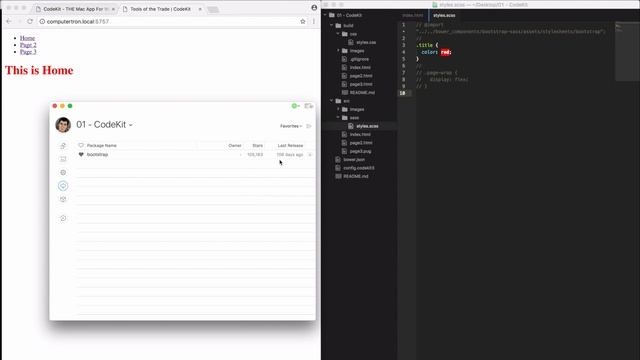Switch to styles.scss editor tab
The height and width of the screenshot is (360, 640).
(x=444, y=16)
